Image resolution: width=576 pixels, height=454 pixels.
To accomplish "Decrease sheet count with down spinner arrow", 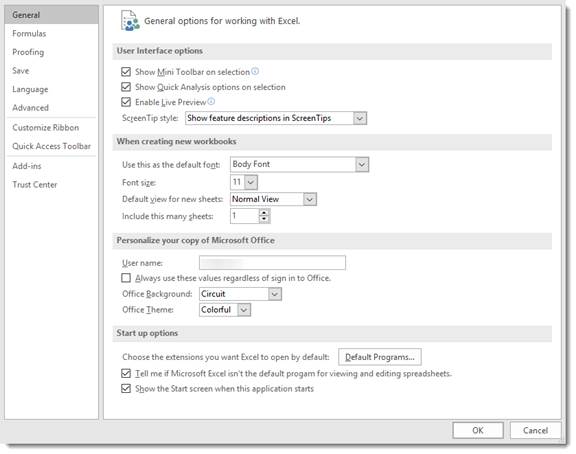I will click(x=264, y=220).
